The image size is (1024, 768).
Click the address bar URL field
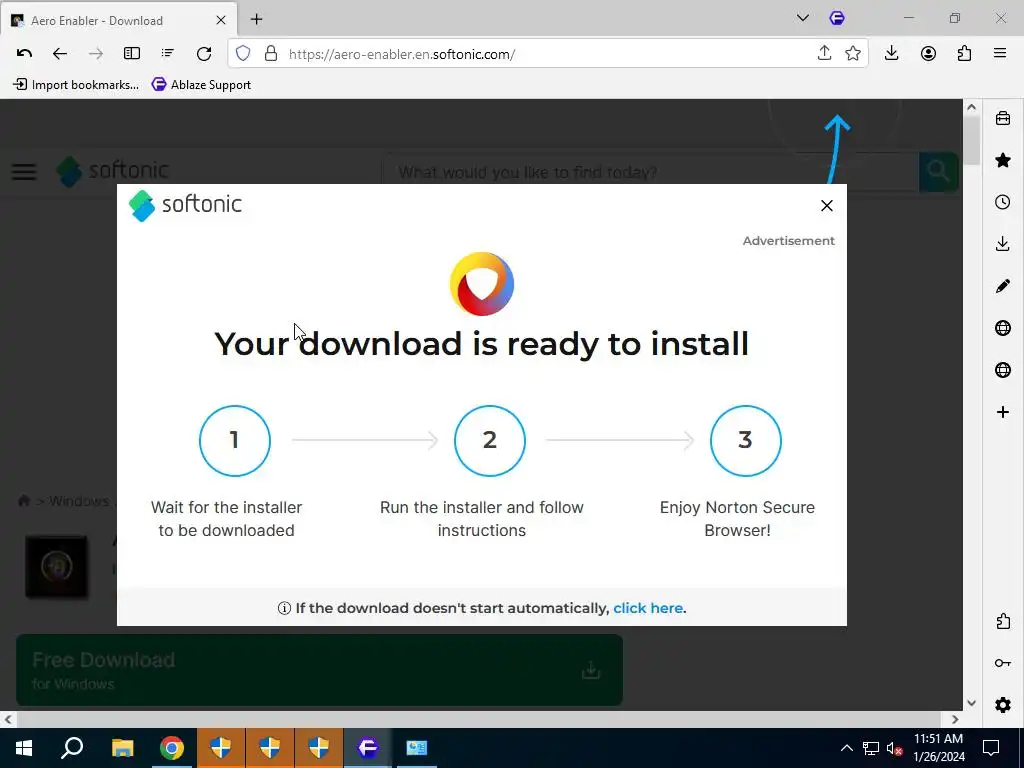click(549, 54)
